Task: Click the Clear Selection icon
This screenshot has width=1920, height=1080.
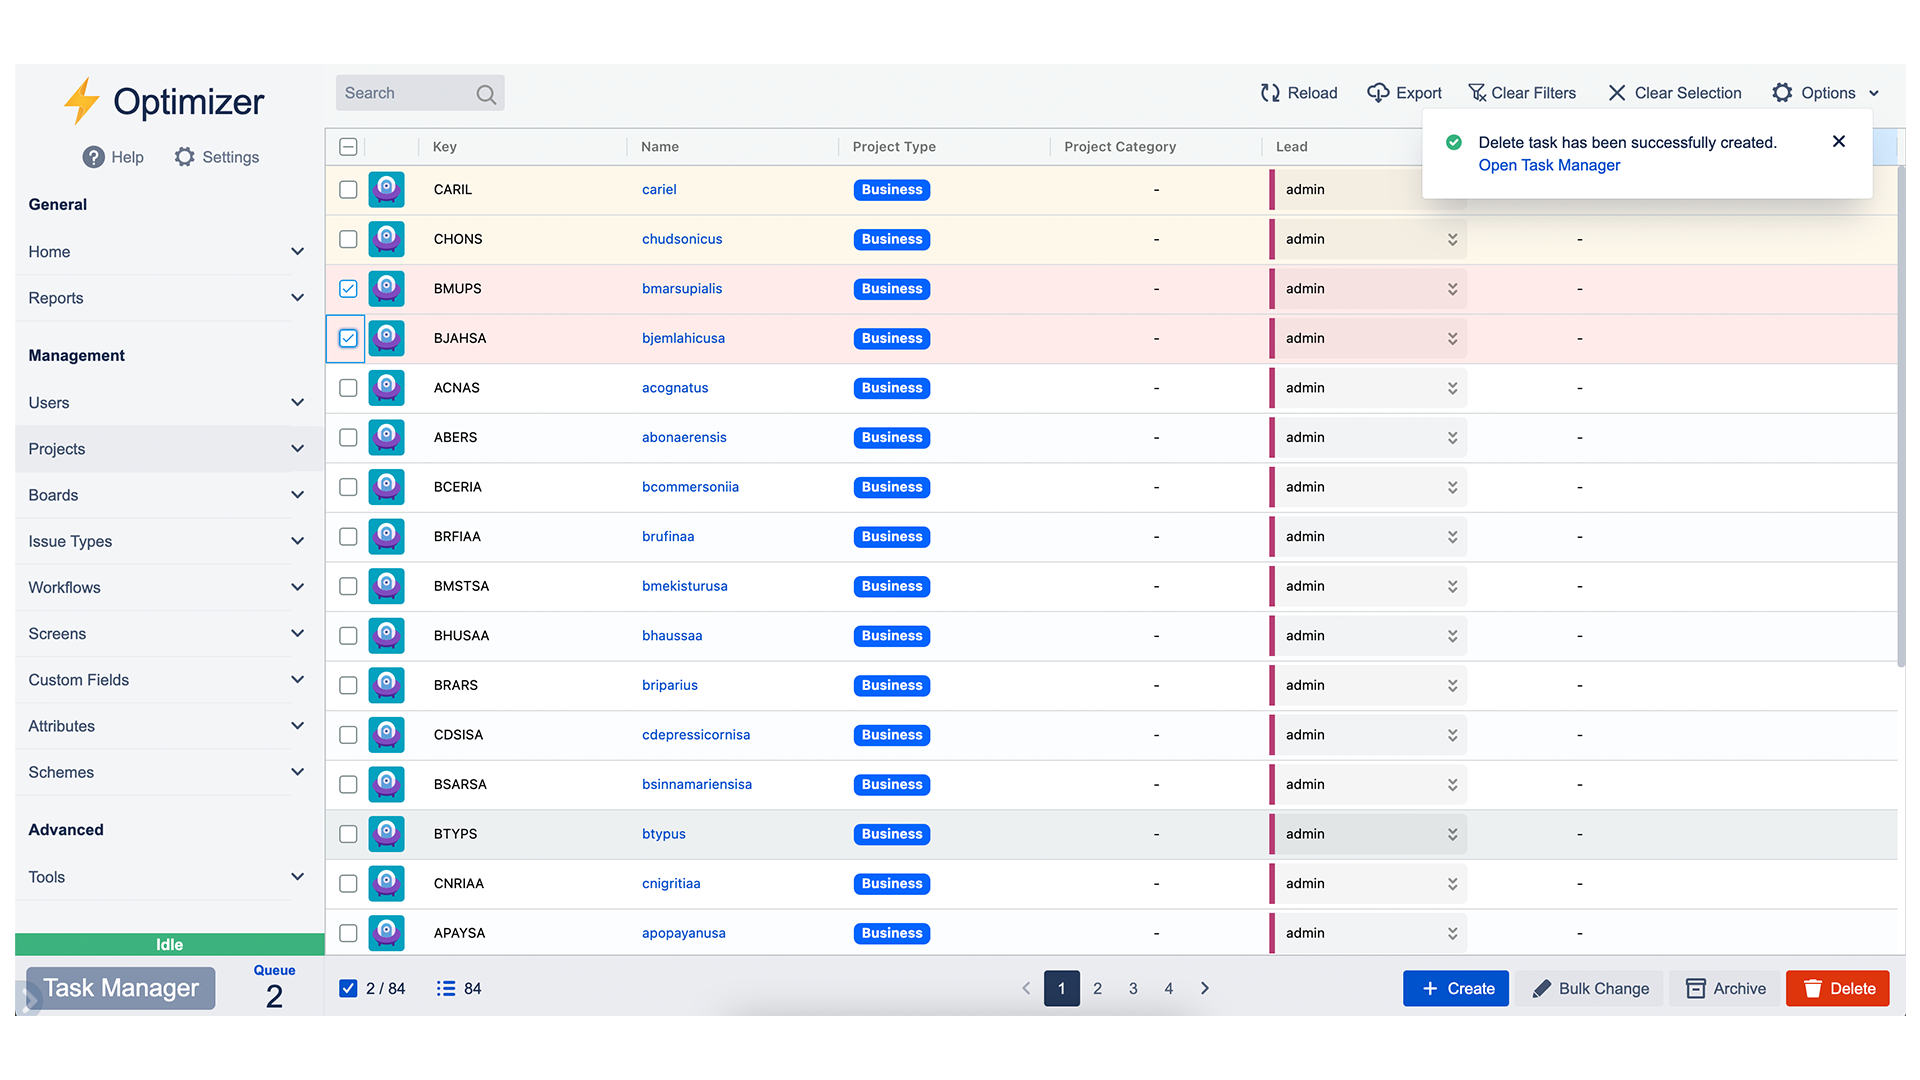Action: click(1618, 92)
